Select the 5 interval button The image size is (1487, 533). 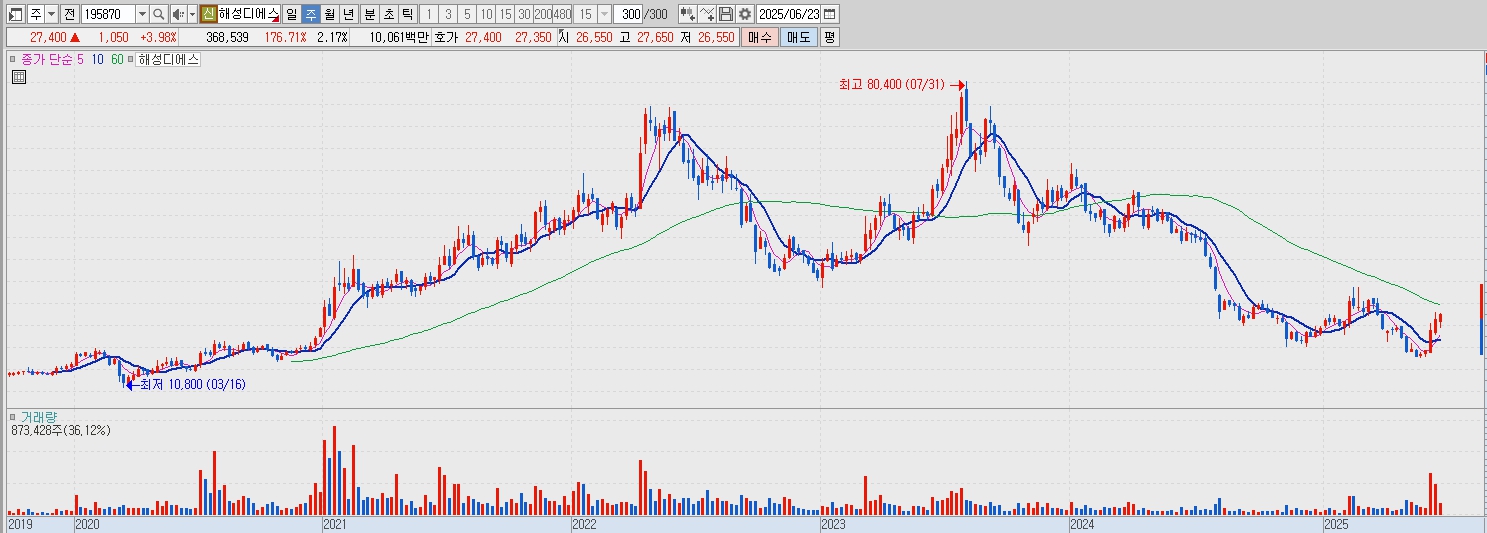click(x=467, y=14)
